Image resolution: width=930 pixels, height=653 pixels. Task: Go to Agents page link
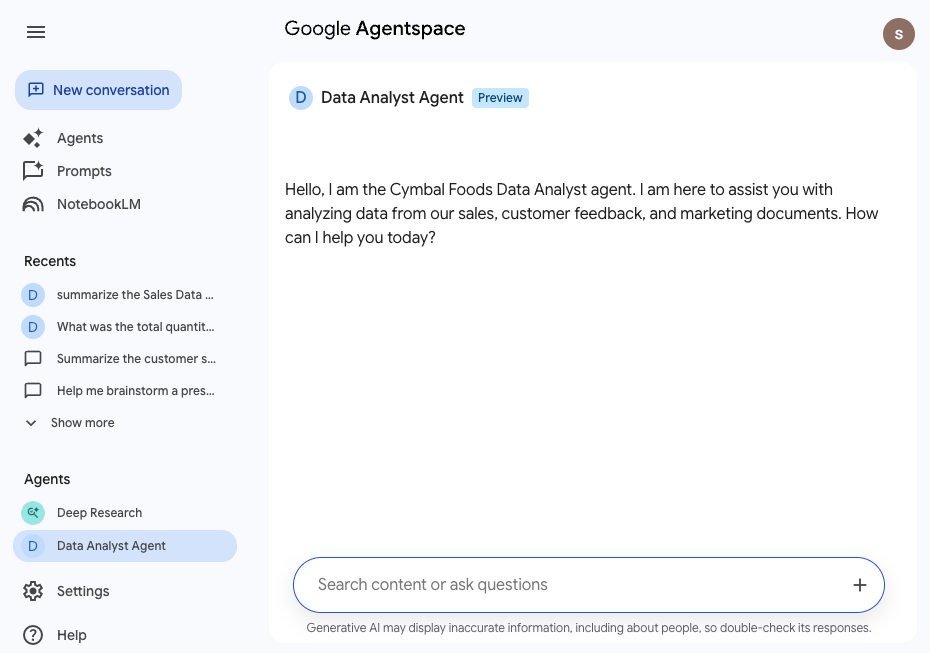[79, 138]
